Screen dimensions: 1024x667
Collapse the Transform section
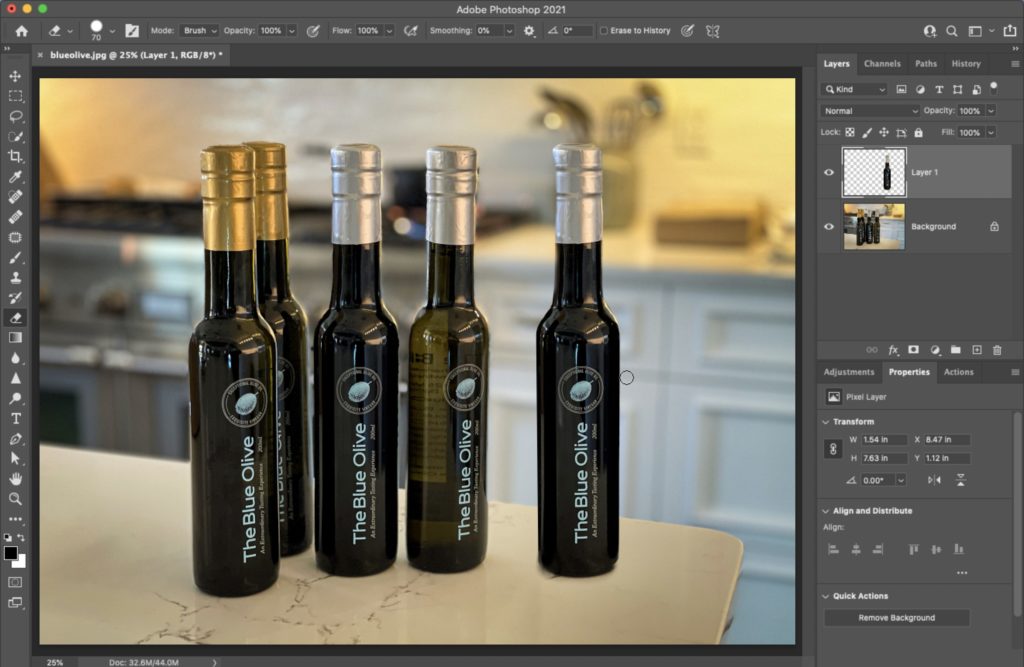pyautogui.click(x=825, y=422)
